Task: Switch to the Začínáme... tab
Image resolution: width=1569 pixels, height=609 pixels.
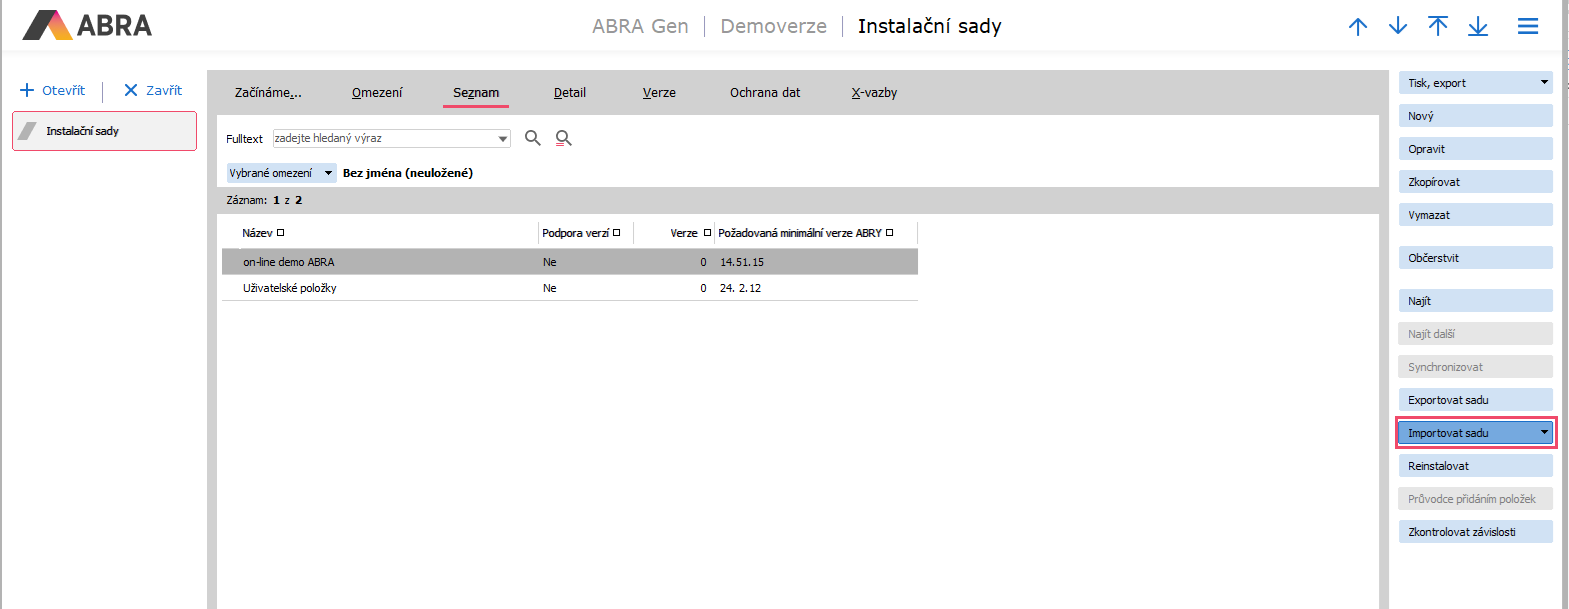Action: 268,93
